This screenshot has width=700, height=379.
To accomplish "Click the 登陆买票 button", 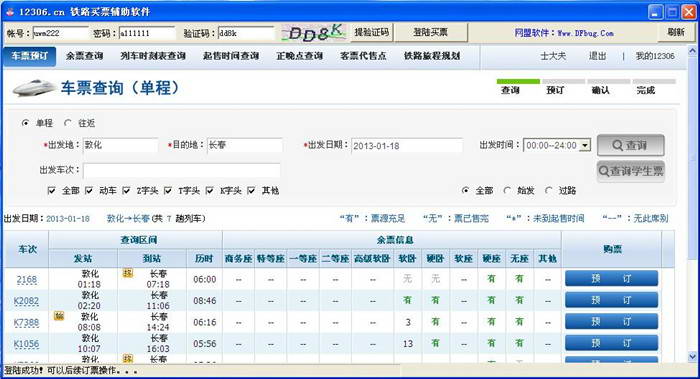I will (x=430, y=32).
